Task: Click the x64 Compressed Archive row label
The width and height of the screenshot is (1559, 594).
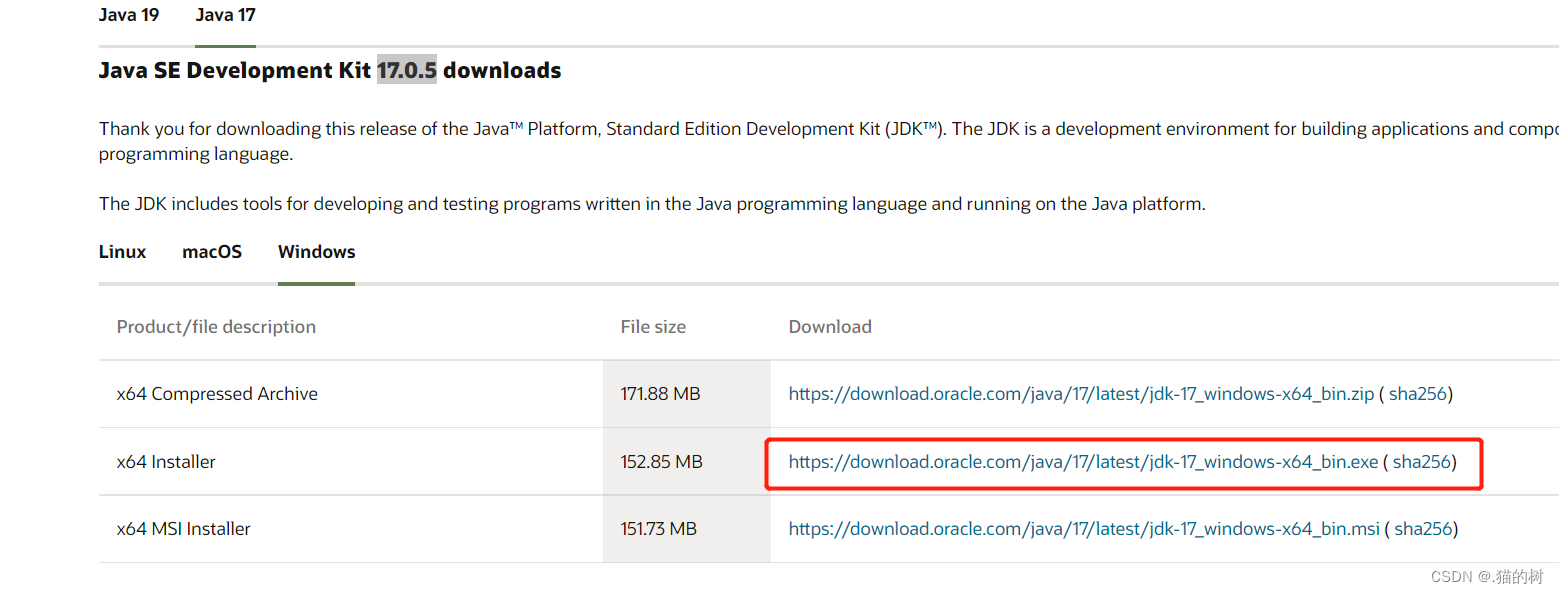Action: 217,394
